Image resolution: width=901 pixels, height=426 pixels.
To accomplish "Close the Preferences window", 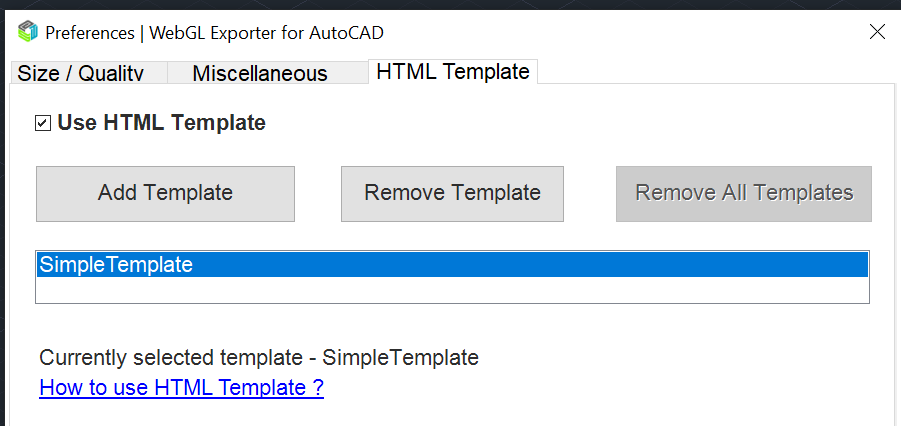I will (877, 32).
